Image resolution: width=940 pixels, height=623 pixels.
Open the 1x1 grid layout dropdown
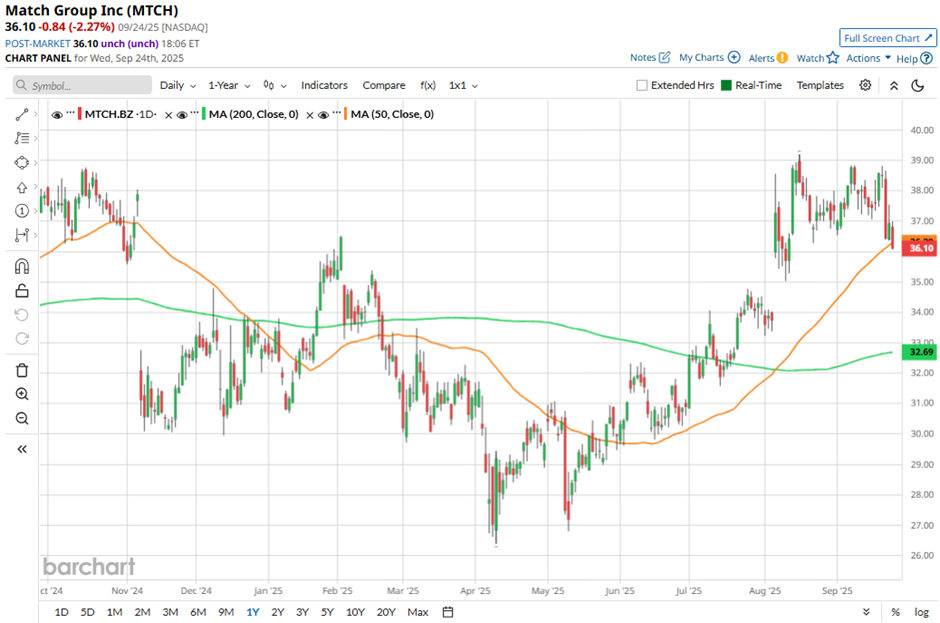click(x=463, y=86)
